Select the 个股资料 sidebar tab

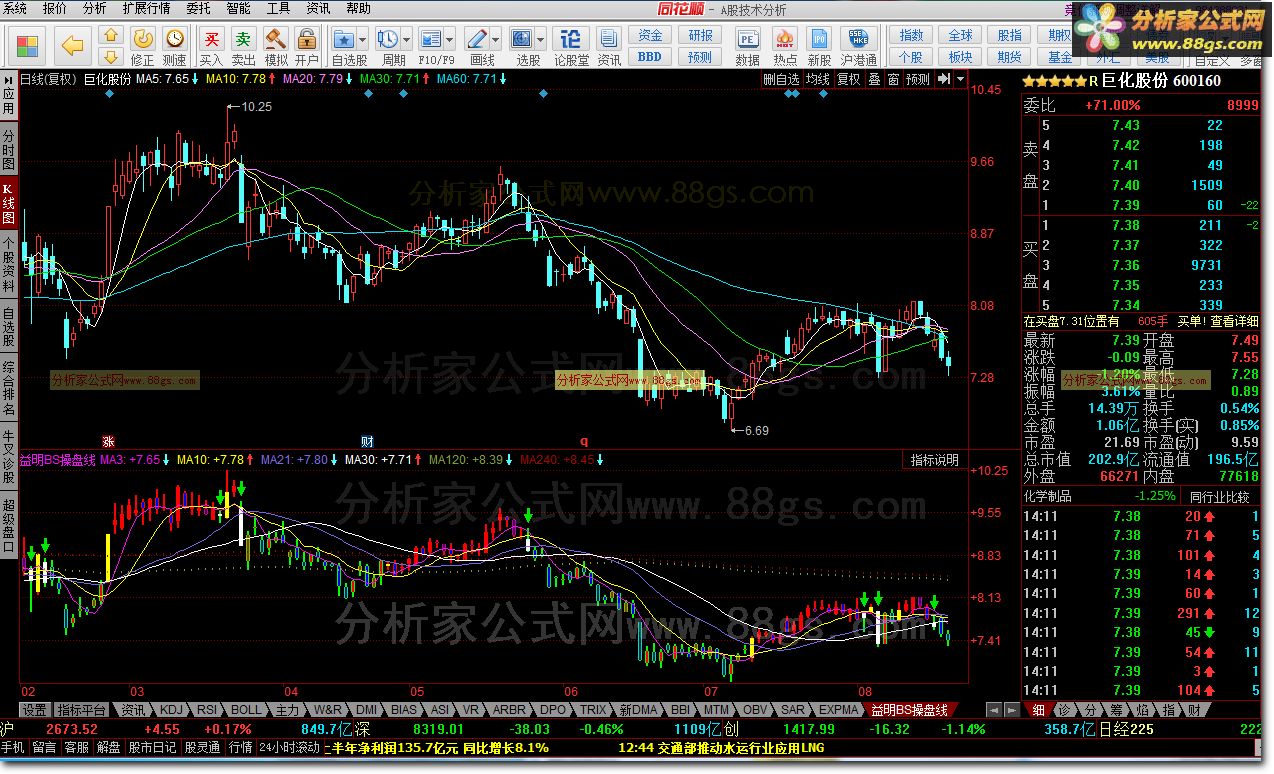coord(8,264)
